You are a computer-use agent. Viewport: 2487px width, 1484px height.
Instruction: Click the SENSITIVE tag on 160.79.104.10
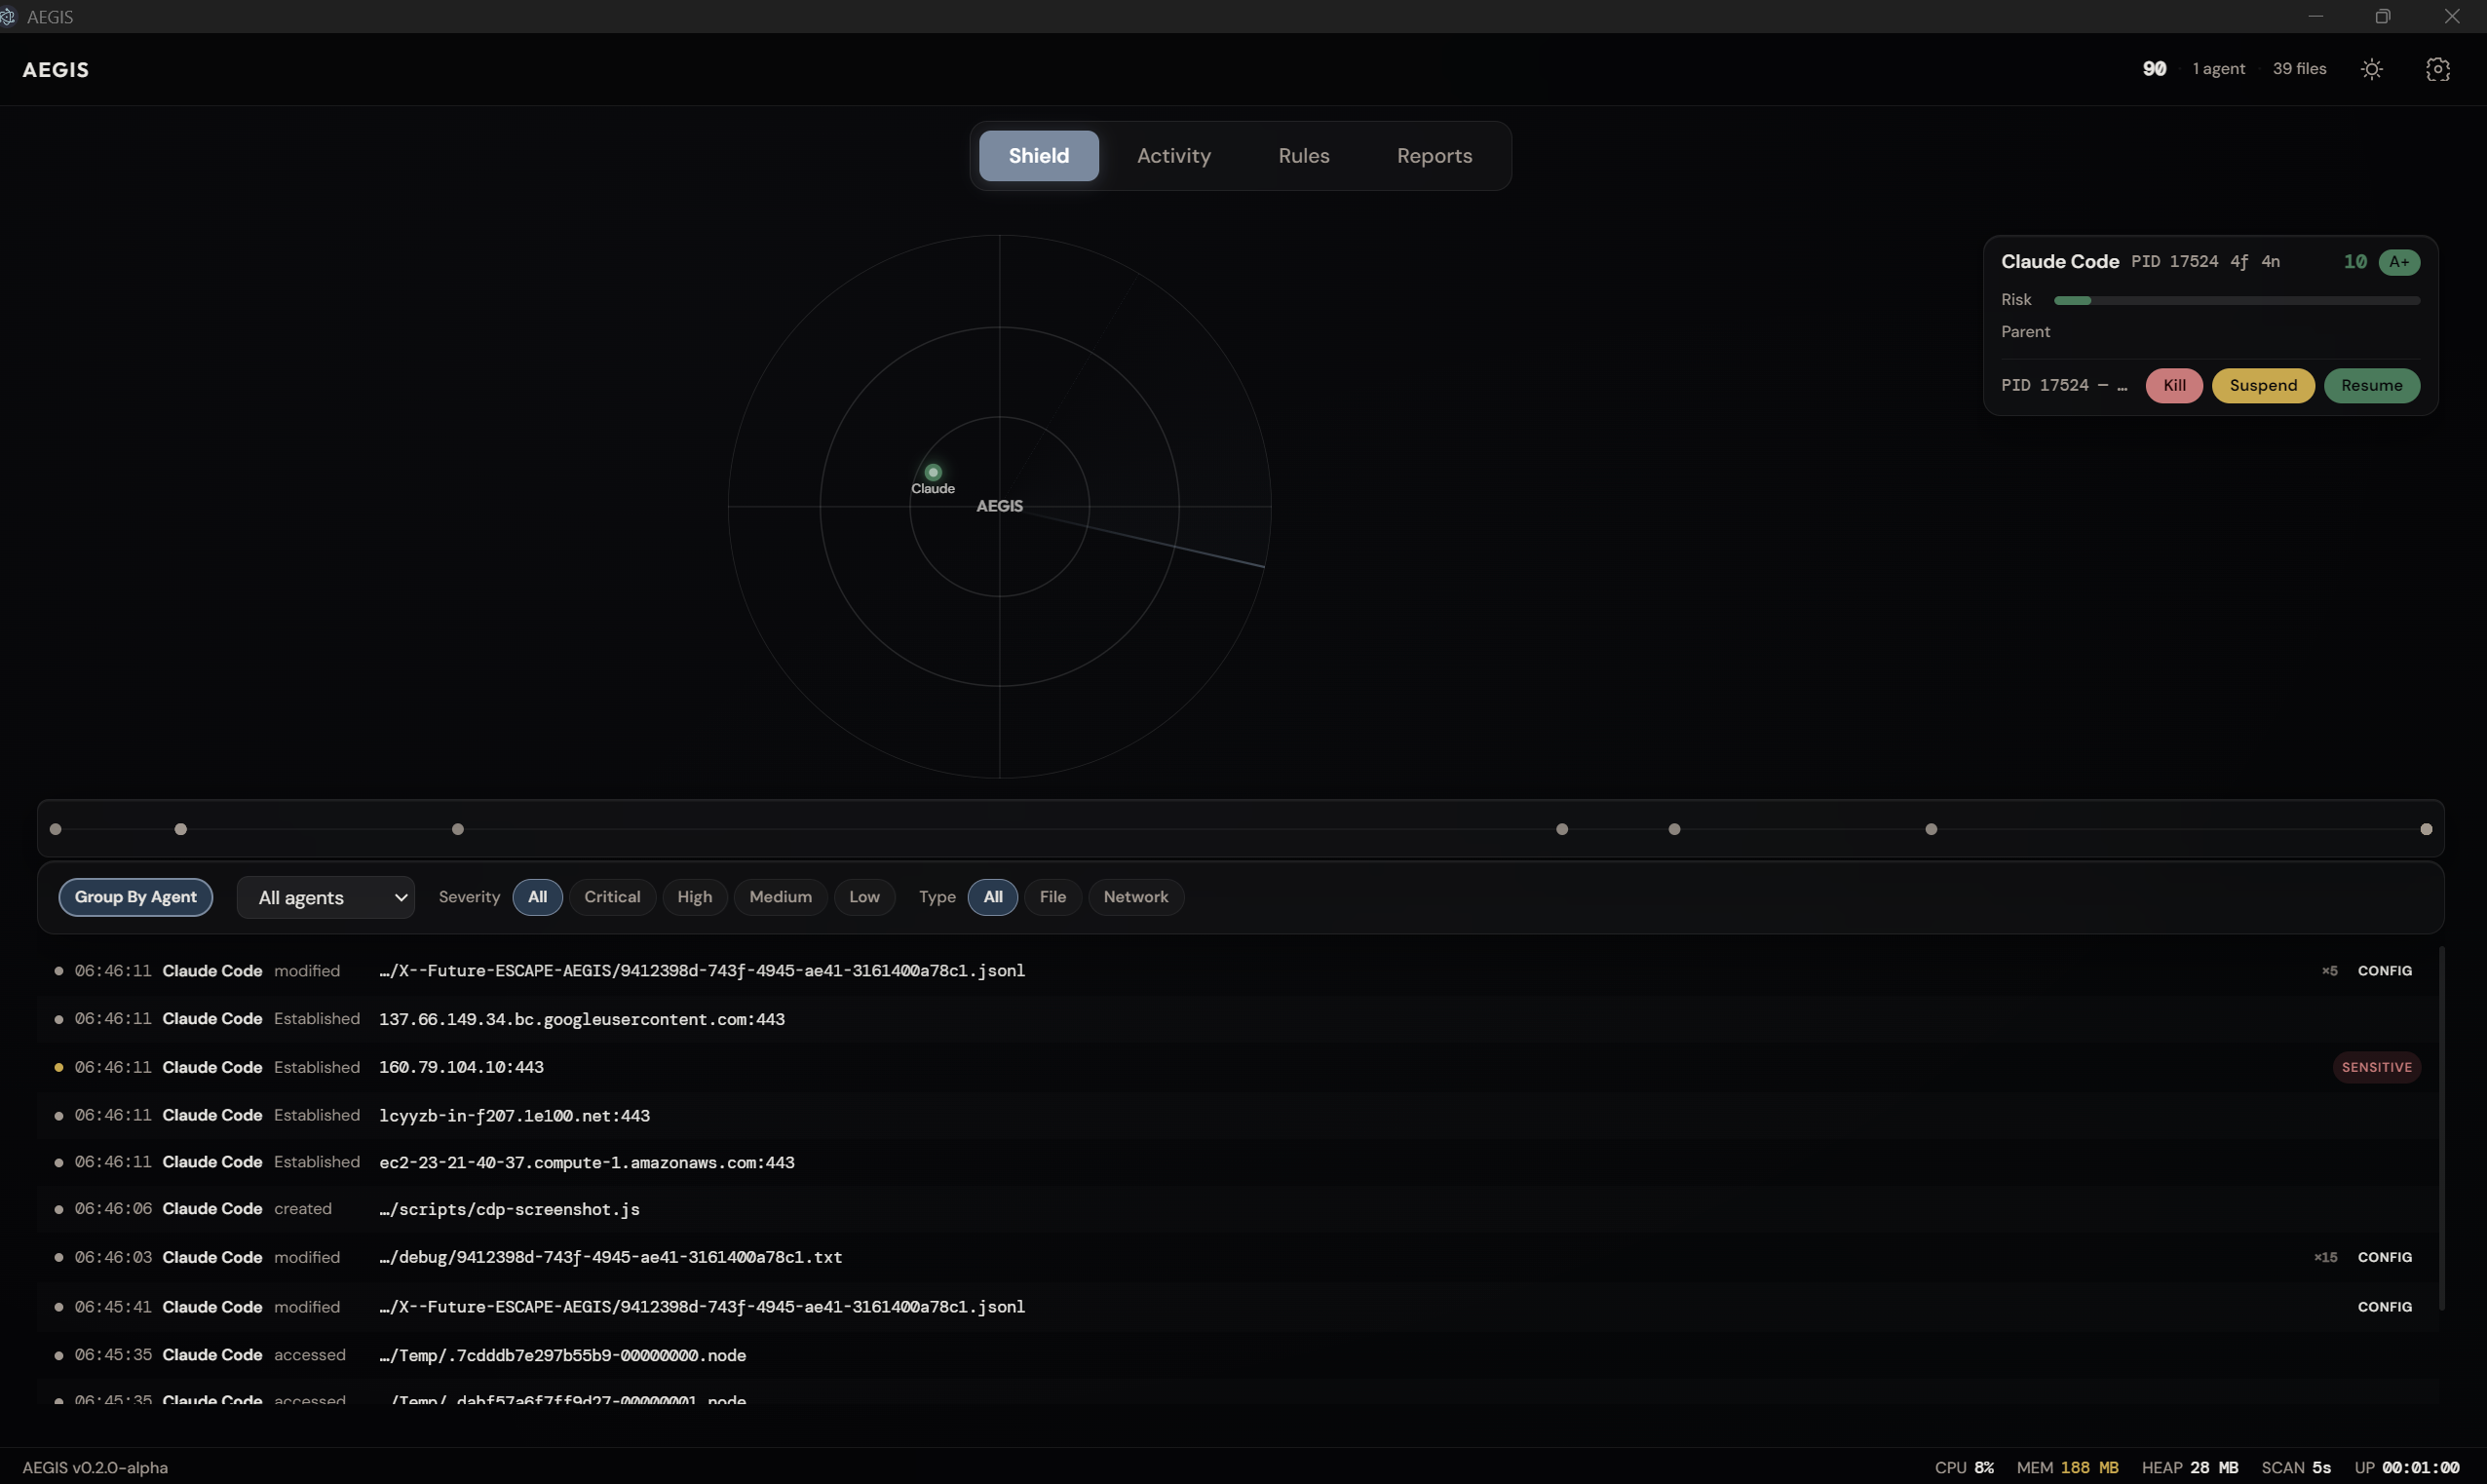[x=2375, y=1067]
